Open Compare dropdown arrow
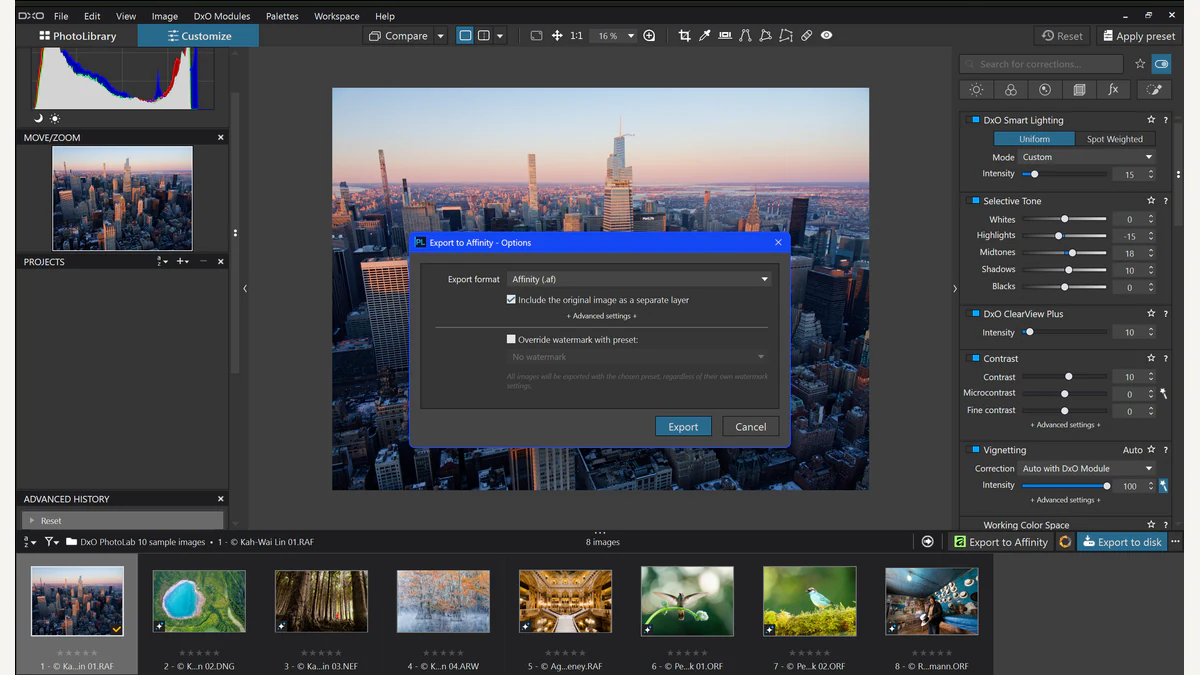Image resolution: width=1200 pixels, height=675 pixels. click(x=440, y=36)
